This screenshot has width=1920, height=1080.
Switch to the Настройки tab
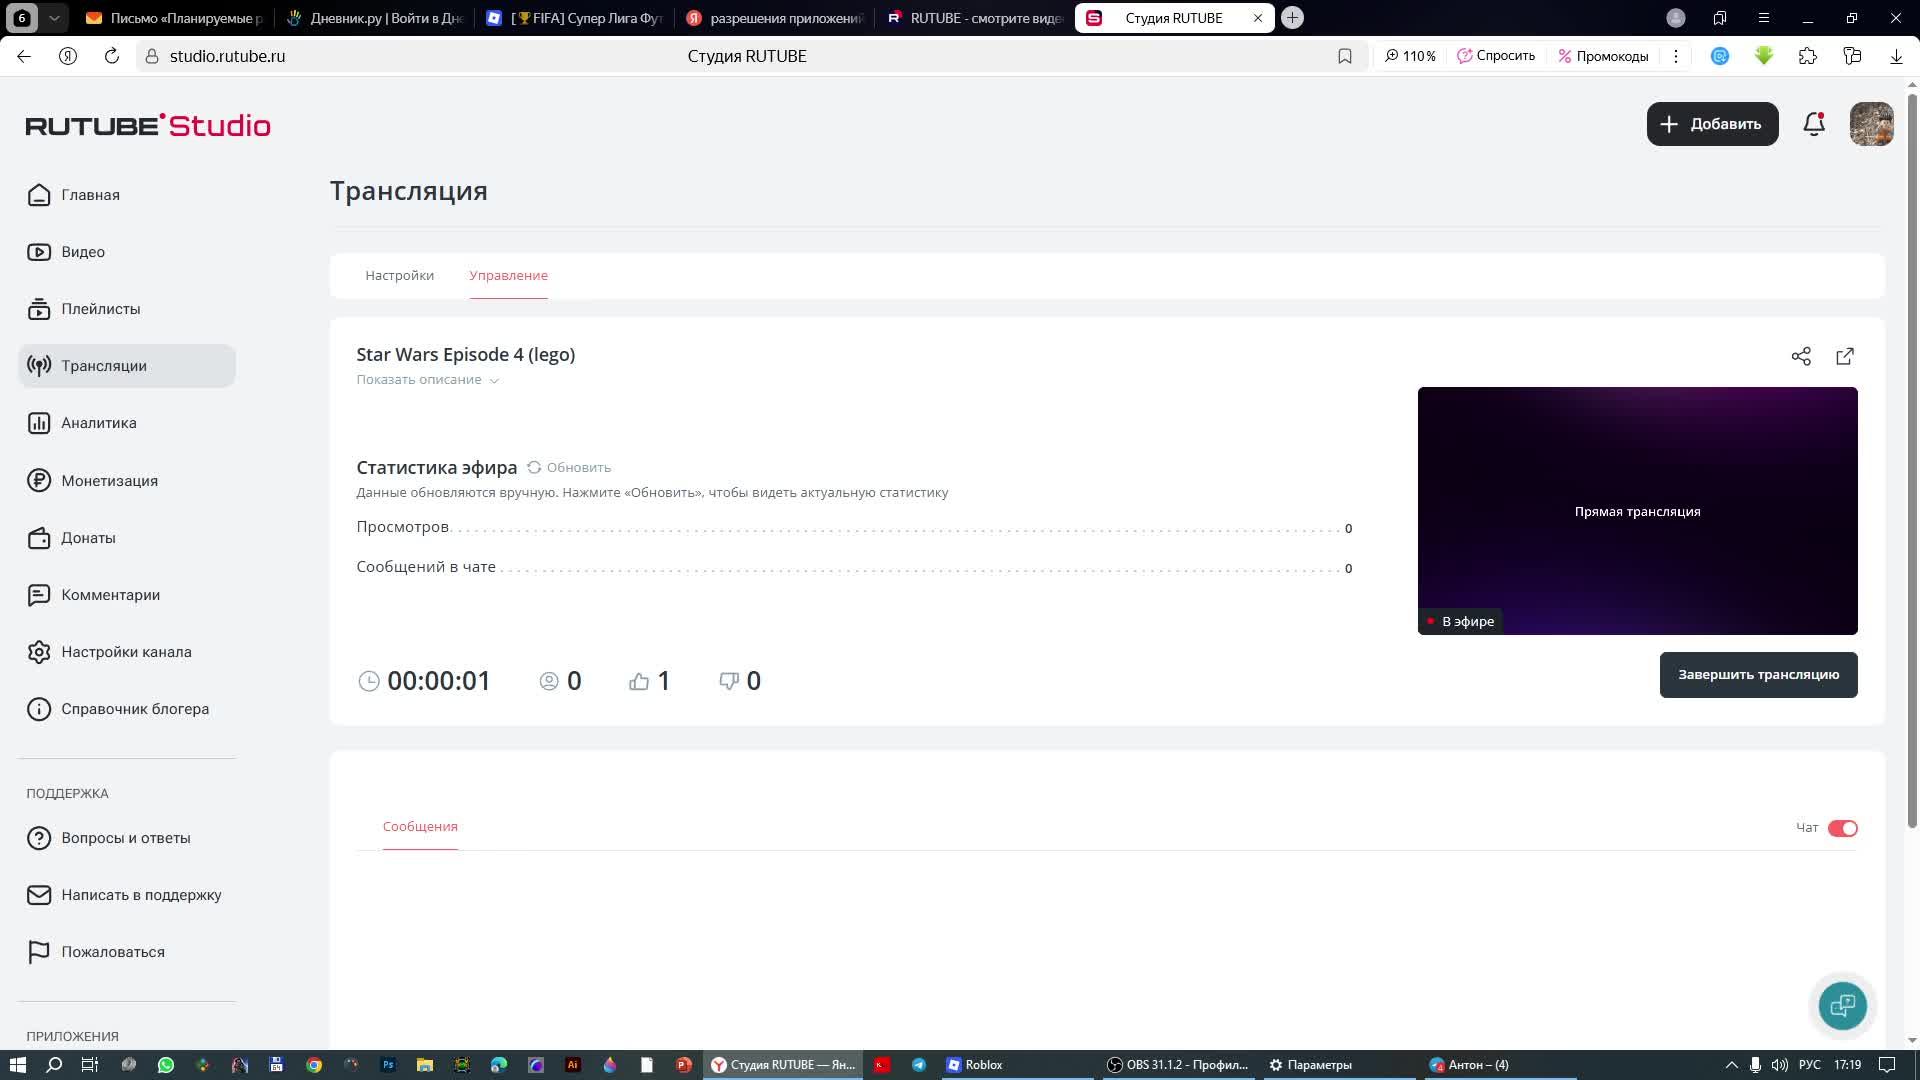[x=399, y=276]
